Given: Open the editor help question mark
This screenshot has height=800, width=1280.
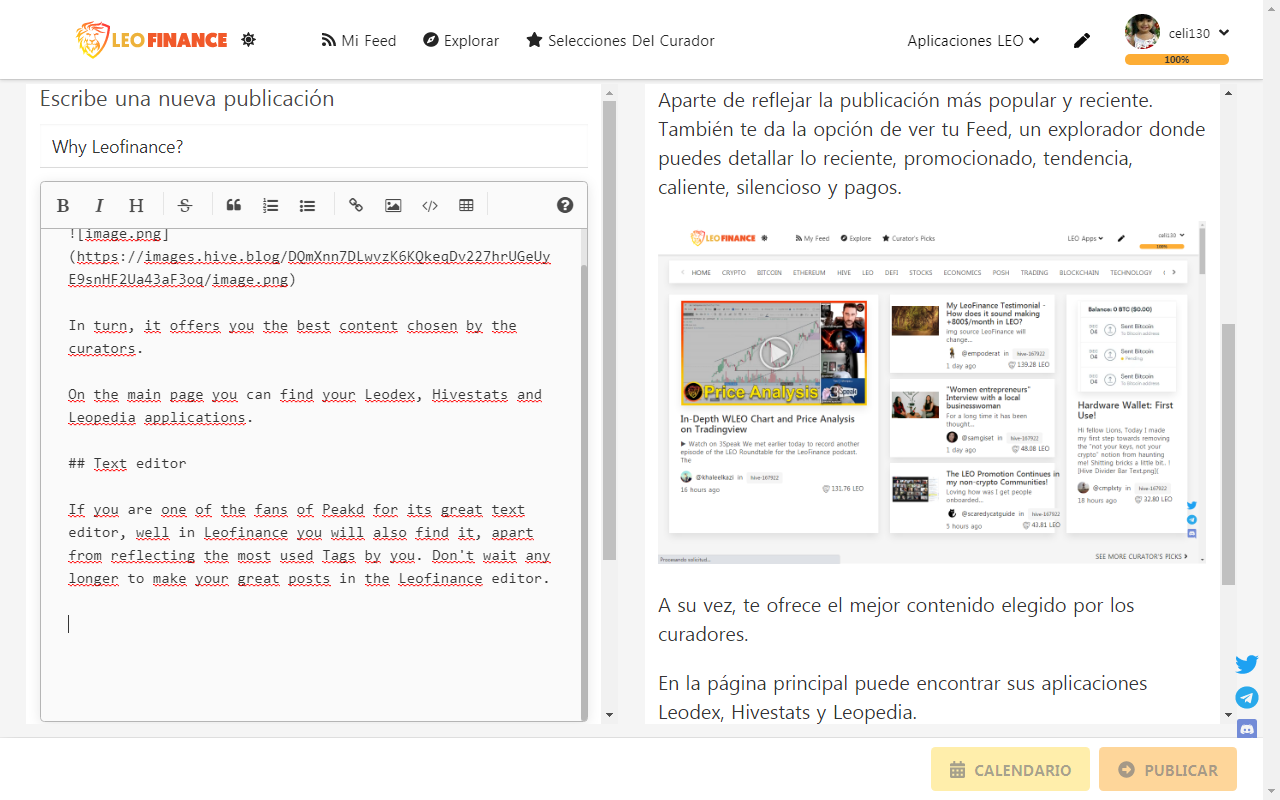Looking at the screenshot, I should [x=565, y=205].
